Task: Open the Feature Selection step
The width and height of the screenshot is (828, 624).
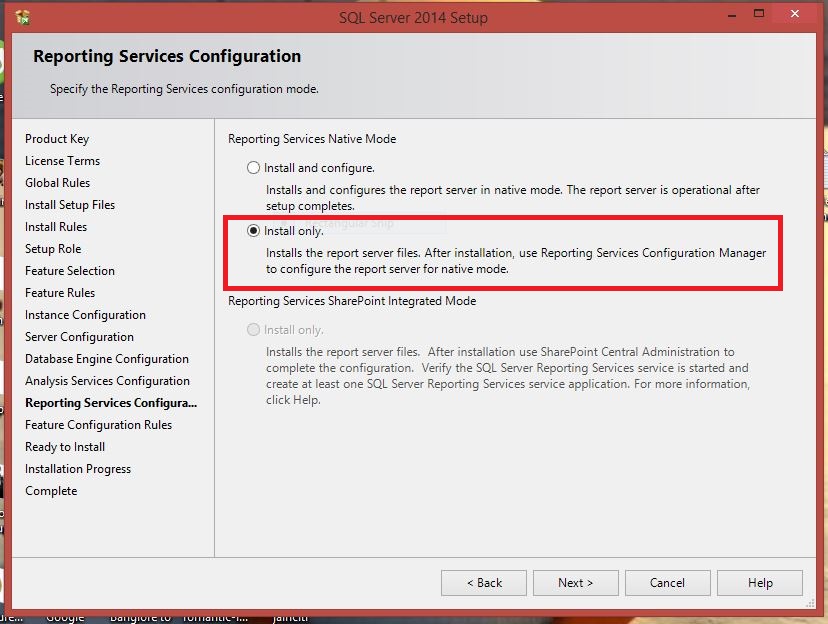Action: [x=70, y=271]
